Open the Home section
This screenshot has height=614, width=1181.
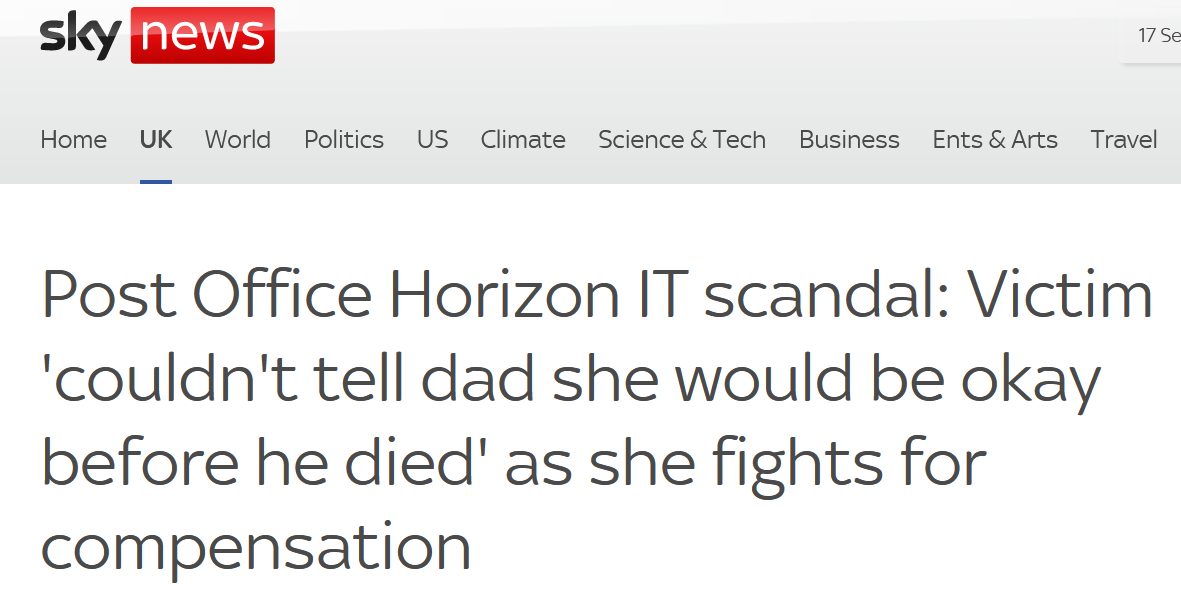pyautogui.click(x=73, y=140)
